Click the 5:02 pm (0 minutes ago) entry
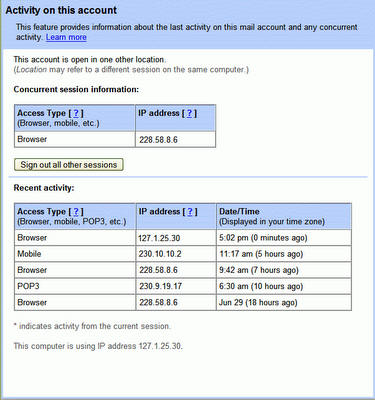This screenshot has height=400, width=375. pyautogui.click(x=263, y=238)
